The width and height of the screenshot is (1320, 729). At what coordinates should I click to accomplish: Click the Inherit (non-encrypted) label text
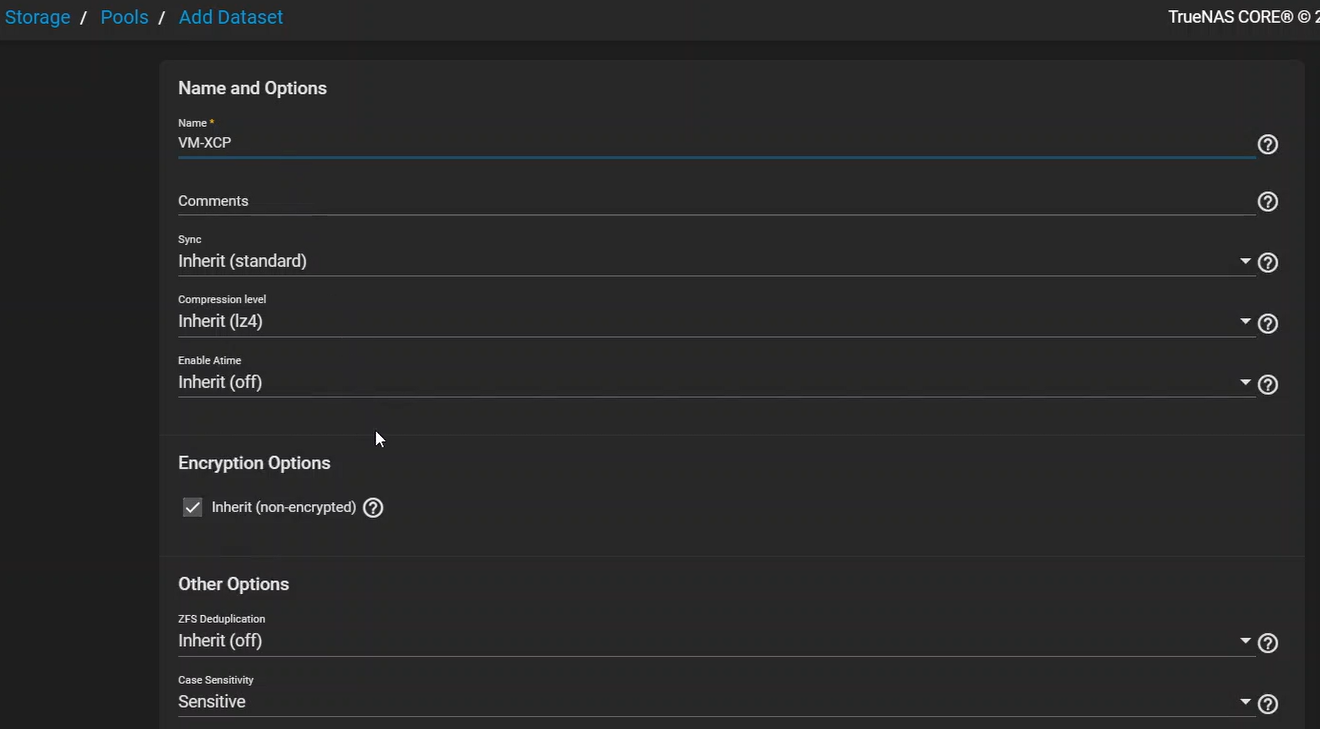(x=284, y=508)
